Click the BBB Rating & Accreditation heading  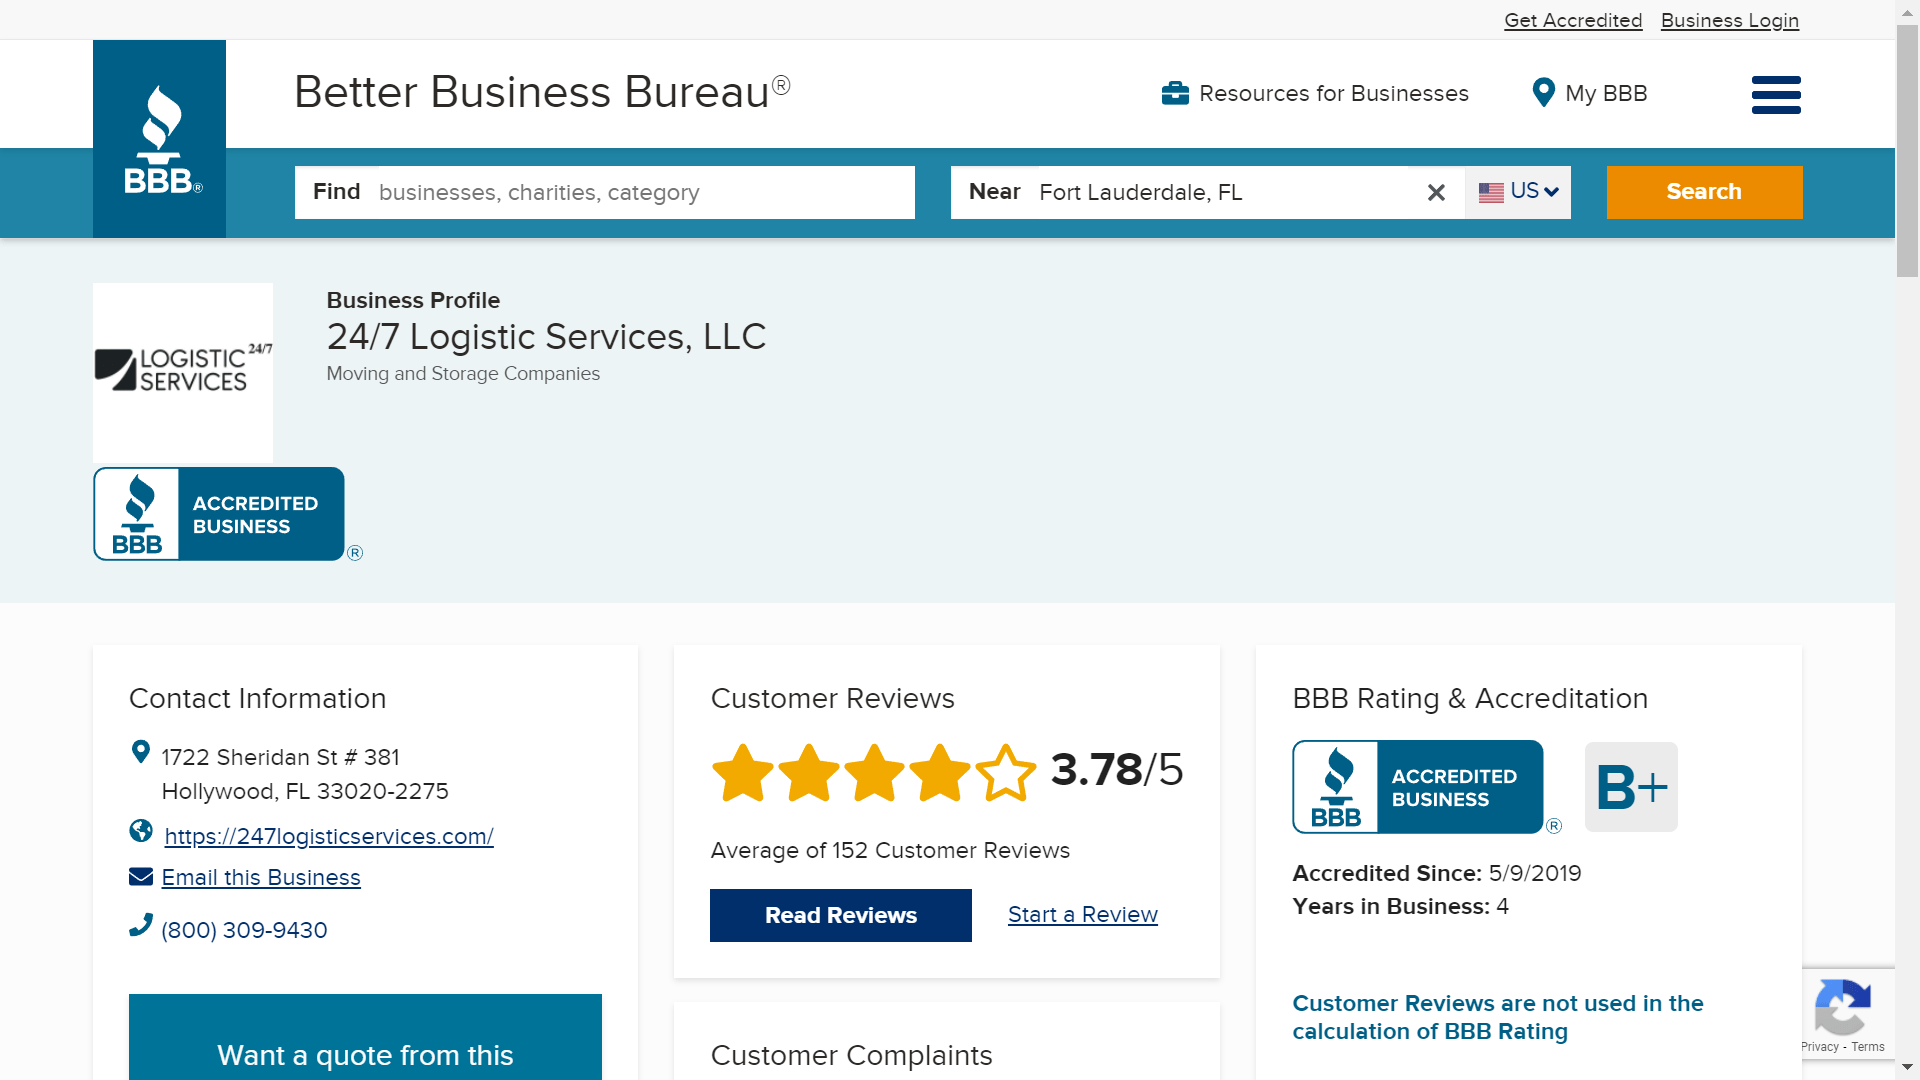(x=1470, y=698)
